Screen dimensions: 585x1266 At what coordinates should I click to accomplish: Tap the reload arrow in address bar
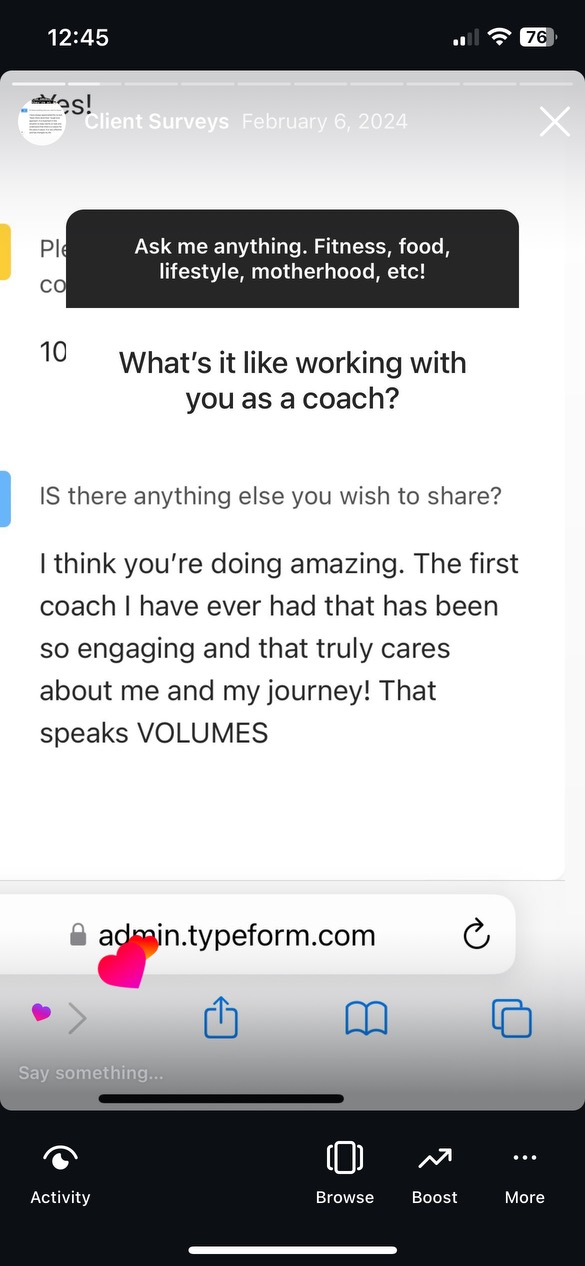[477, 934]
